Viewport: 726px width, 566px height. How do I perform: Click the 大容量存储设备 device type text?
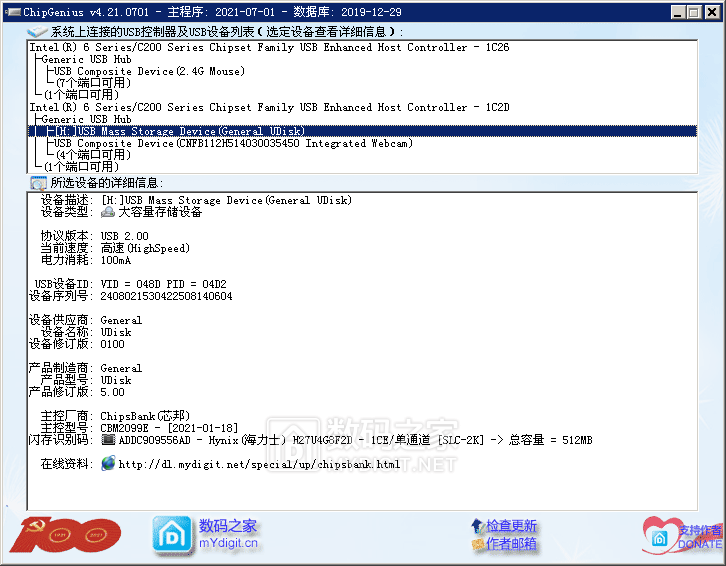(x=160, y=212)
